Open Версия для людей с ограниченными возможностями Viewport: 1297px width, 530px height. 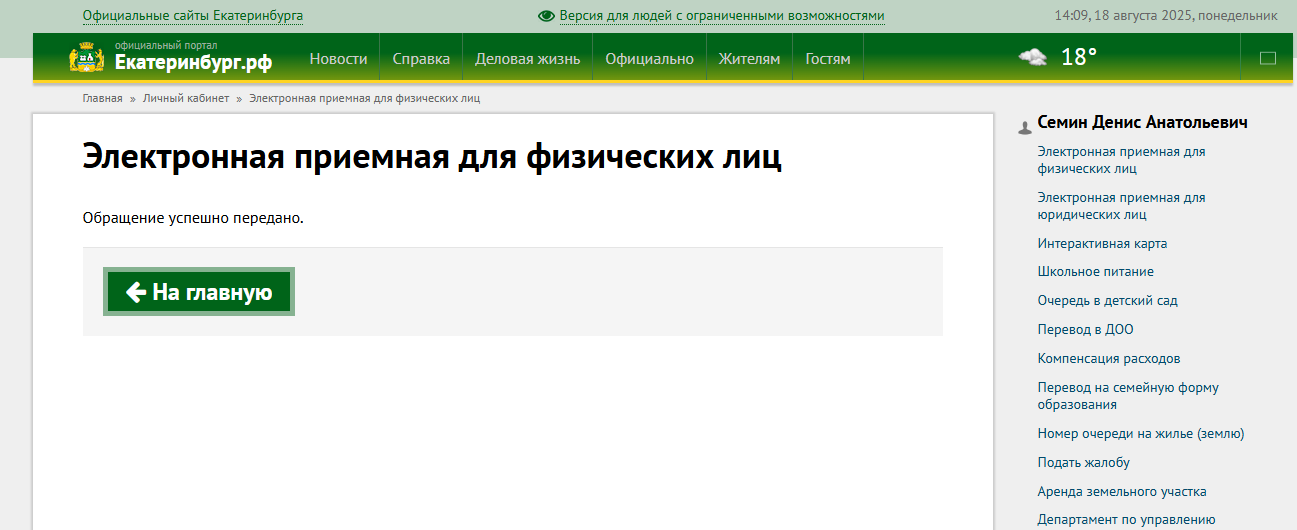tap(722, 16)
